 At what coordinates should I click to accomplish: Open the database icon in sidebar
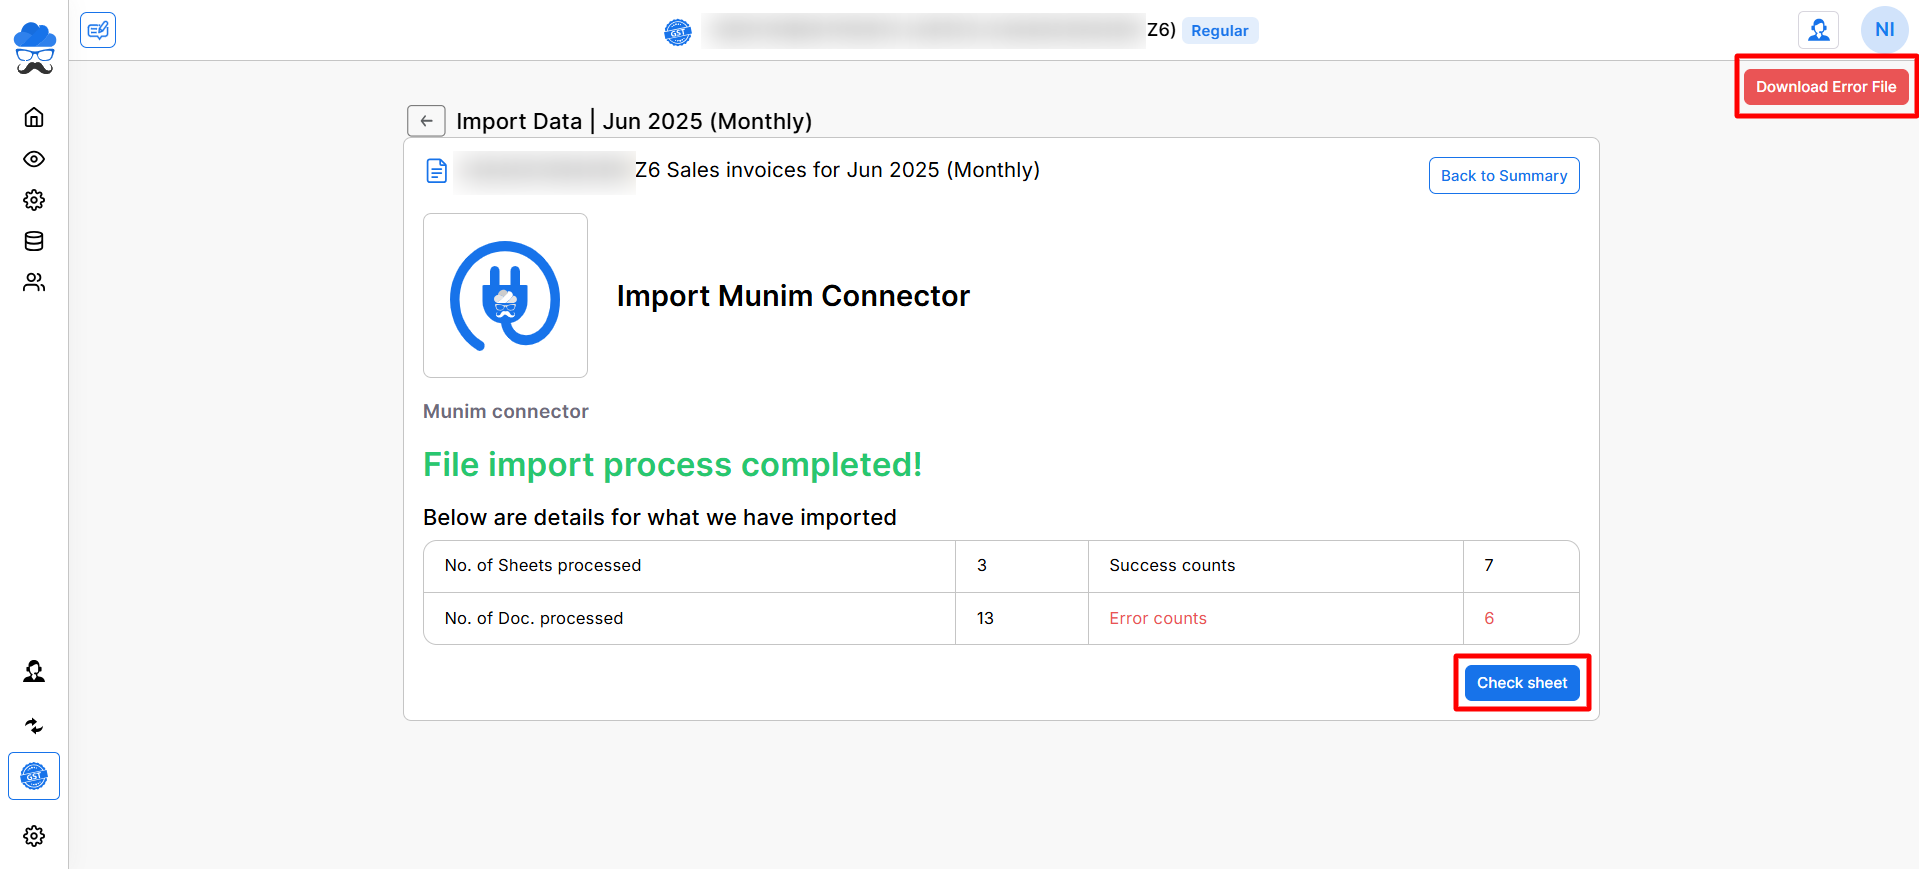tap(34, 241)
